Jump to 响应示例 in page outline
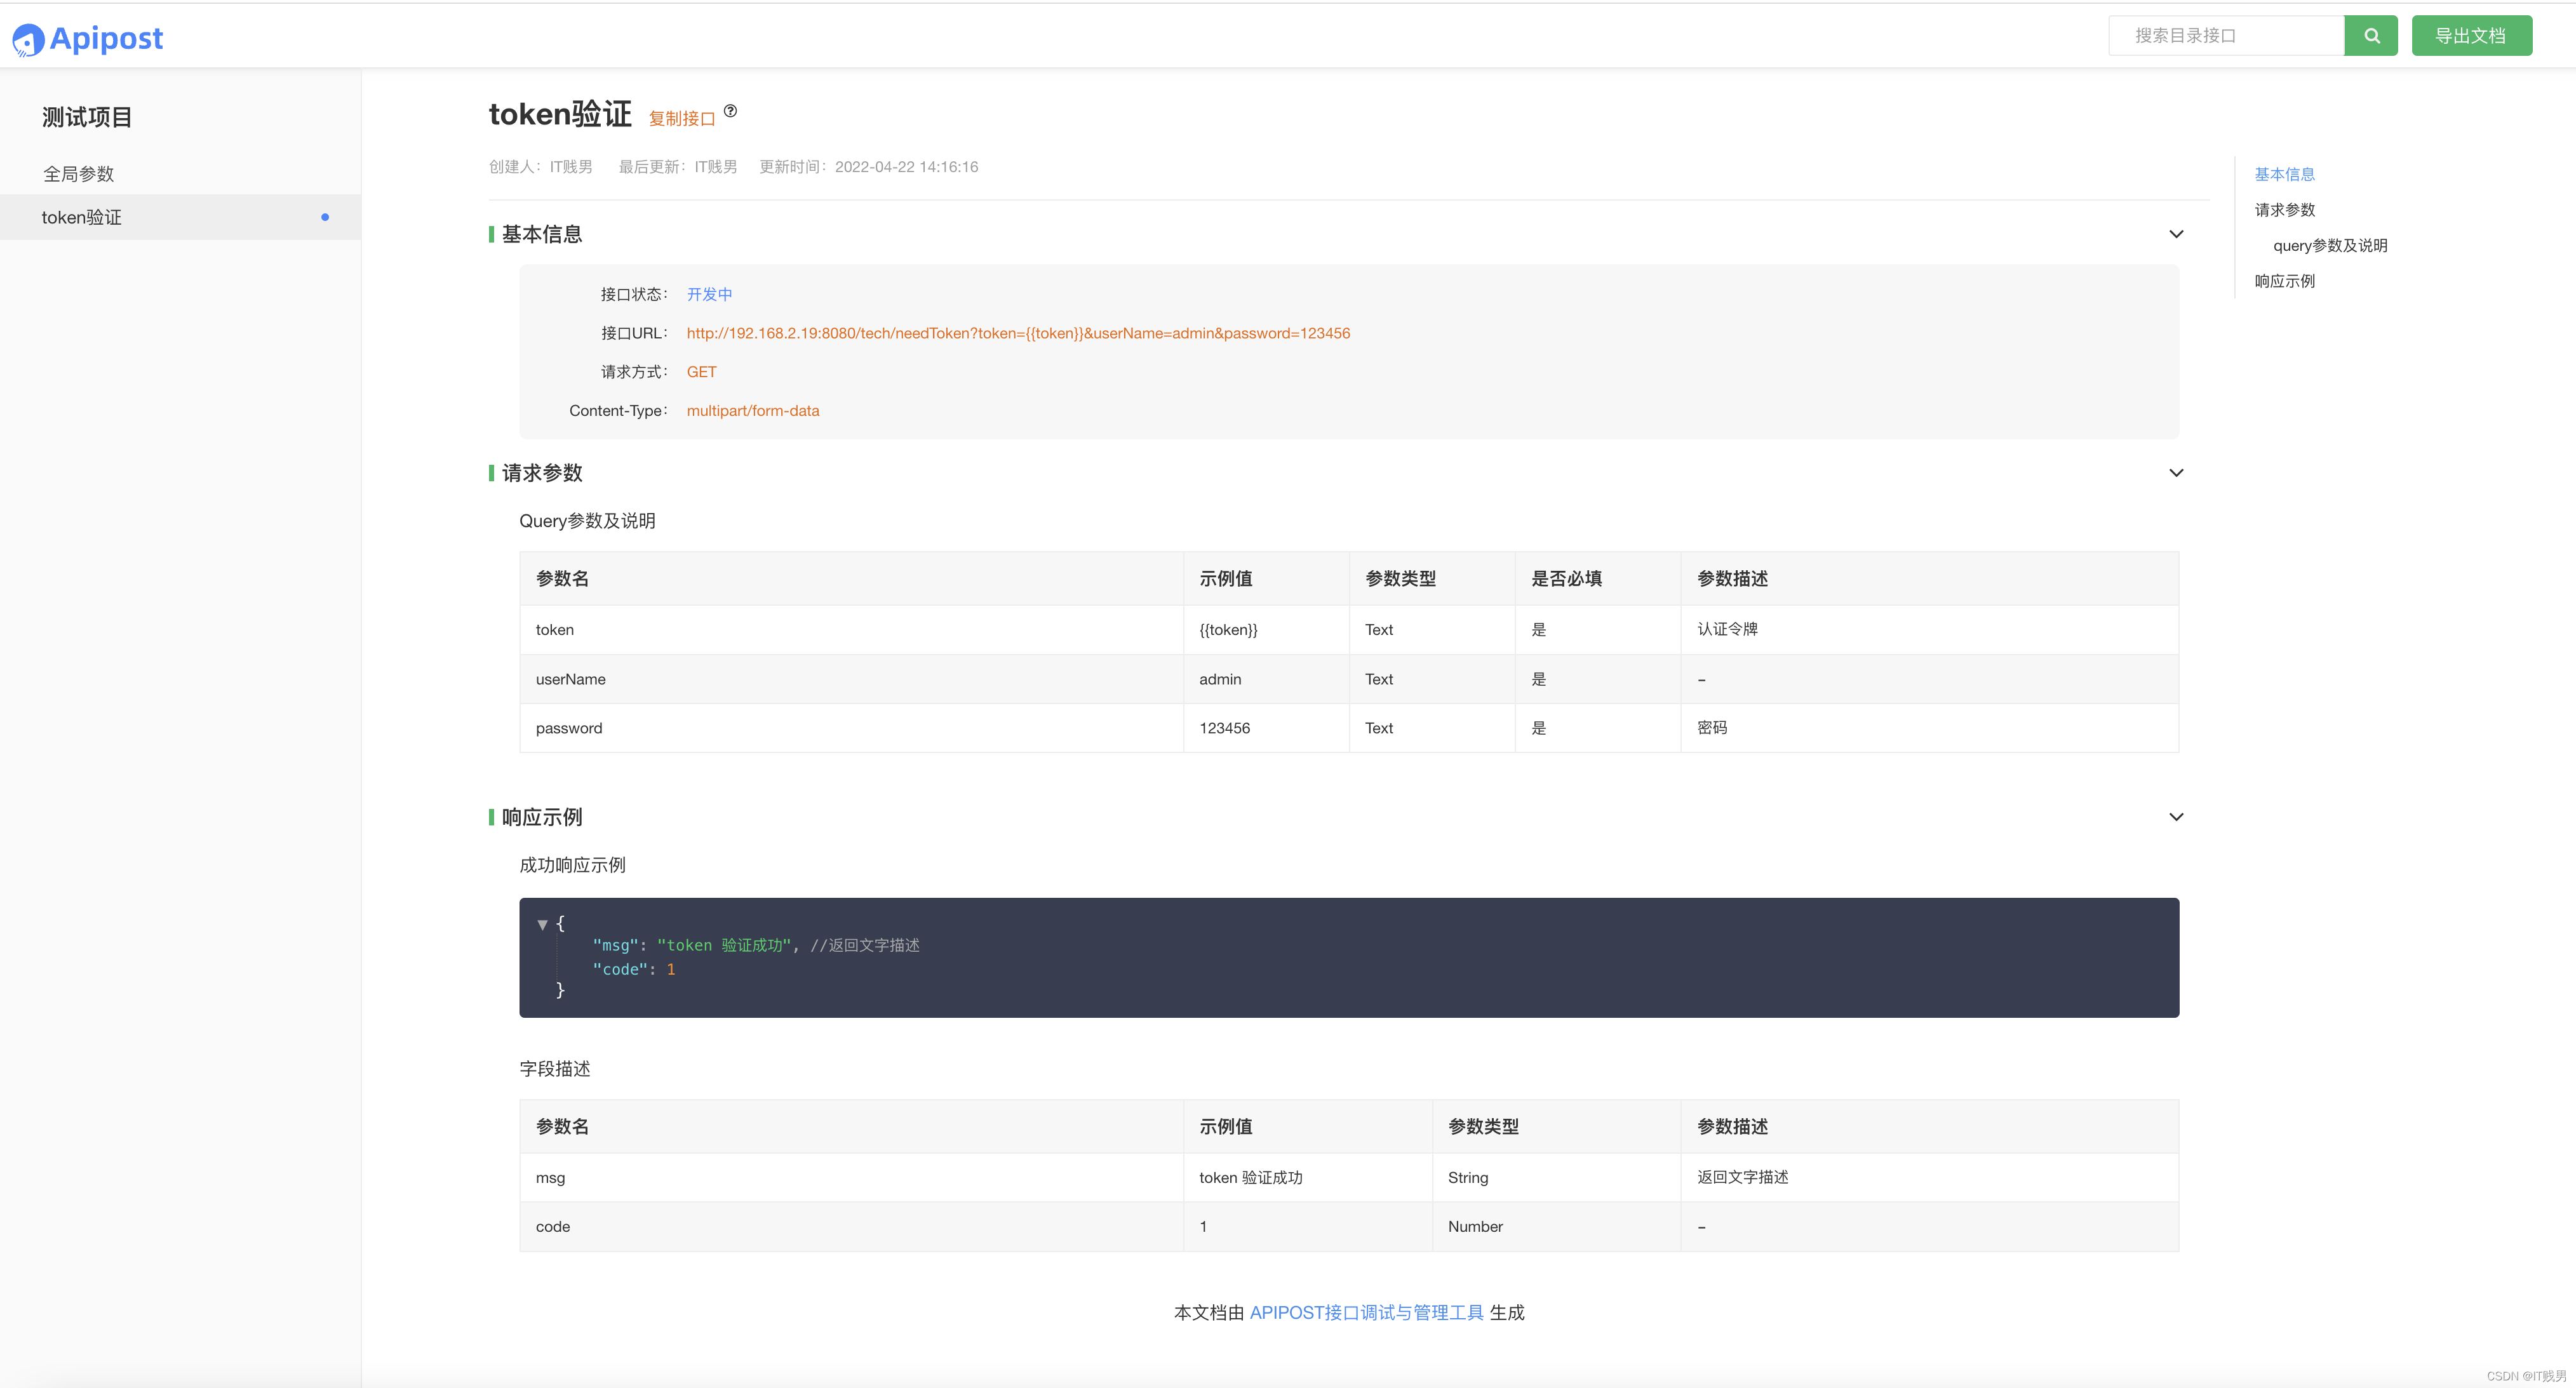2576x1388 pixels. coord(2284,281)
